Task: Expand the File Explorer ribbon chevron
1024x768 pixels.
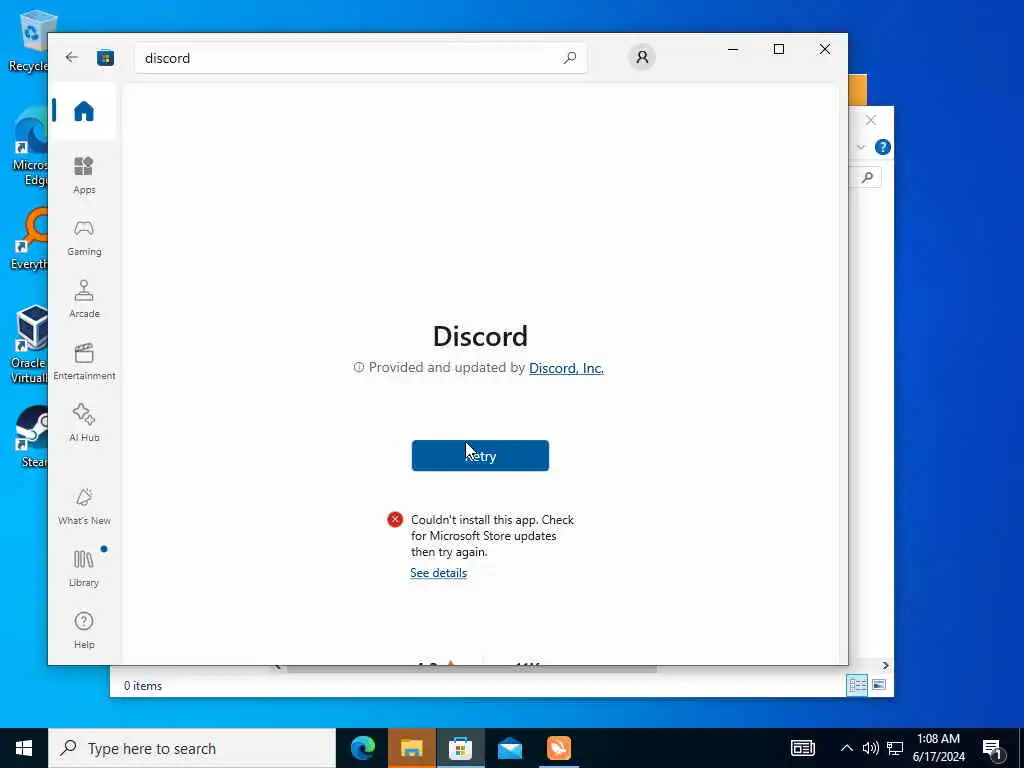Action: pos(861,147)
